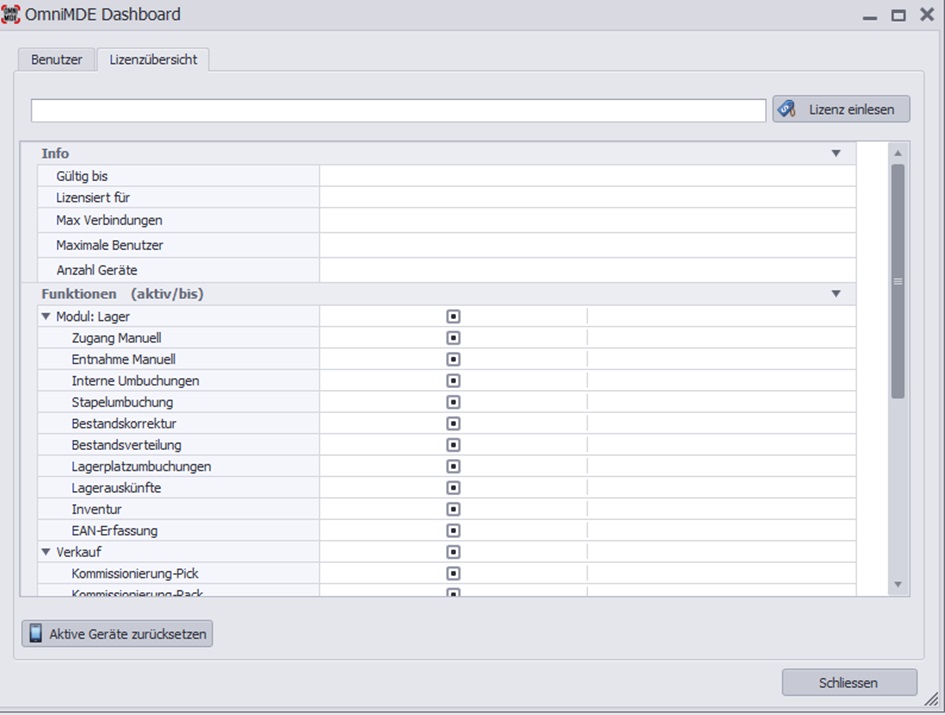The height and width of the screenshot is (715, 945).
Task: Collapse the Modul: Lager tree node
Action: tap(46, 316)
